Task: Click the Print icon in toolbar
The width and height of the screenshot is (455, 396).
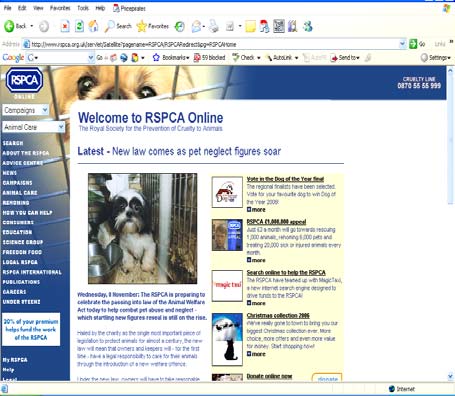Action: coord(213,26)
